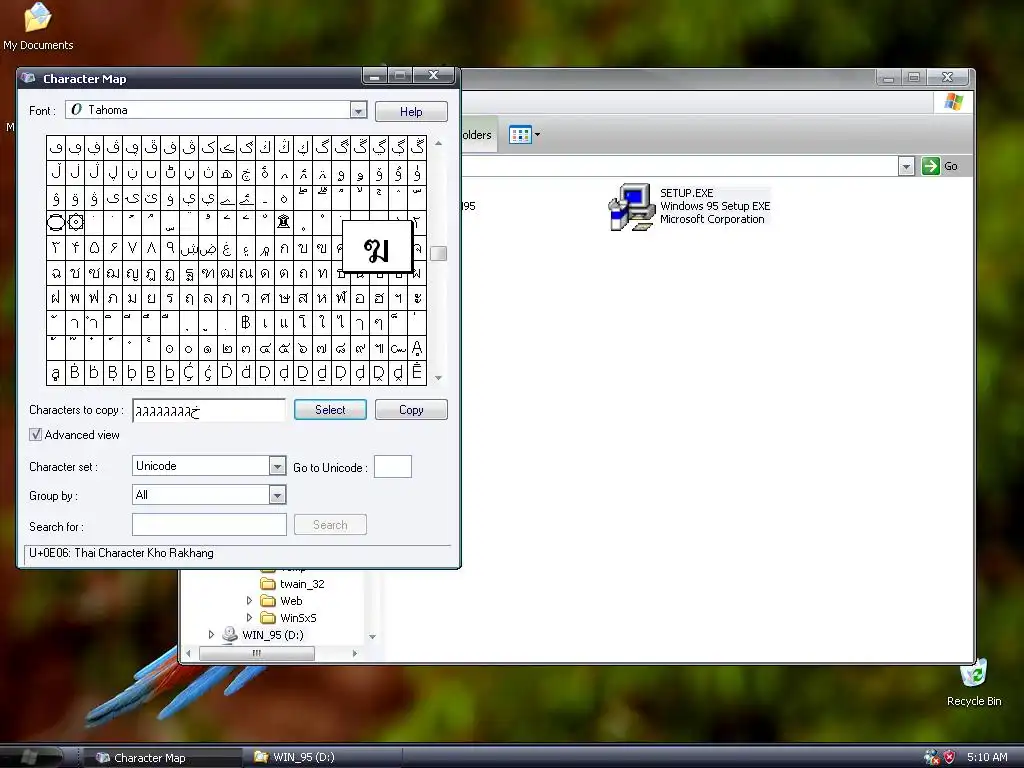Select WIN_95 (D:) drive in tree
The image size is (1024, 768).
click(263, 635)
